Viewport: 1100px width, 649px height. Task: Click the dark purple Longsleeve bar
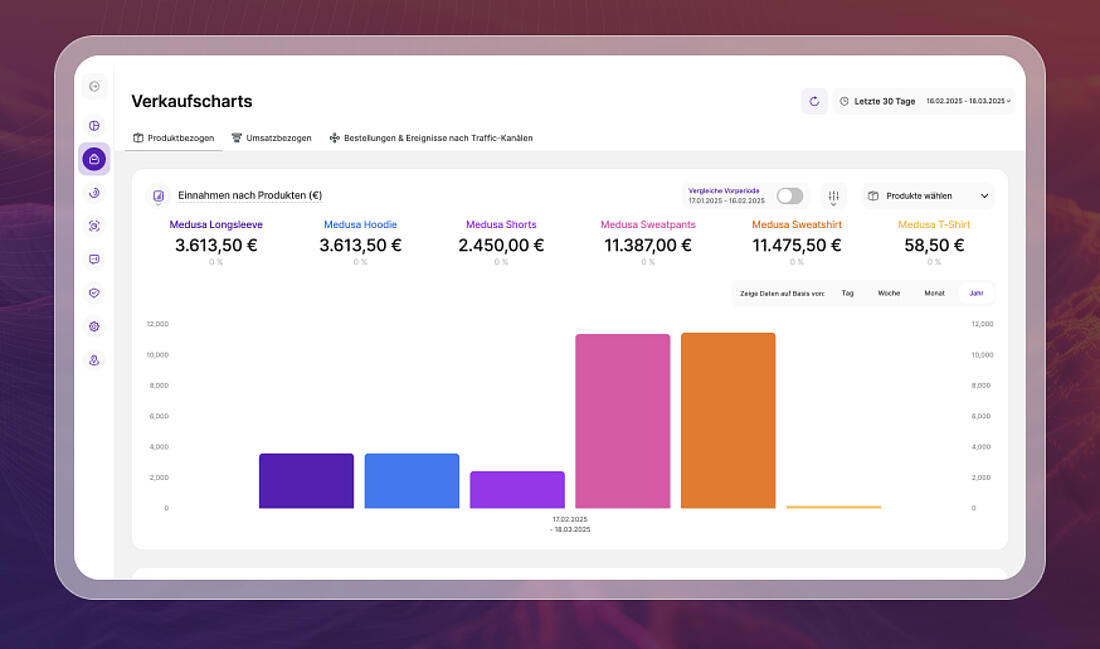point(307,481)
